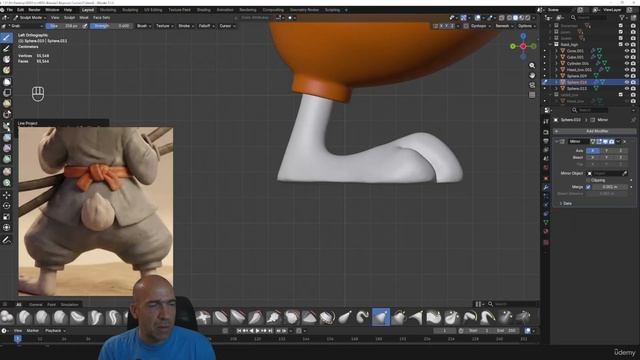
Task: Toggle the Mirror Merge checkbox
Action: tap(588, 187)
